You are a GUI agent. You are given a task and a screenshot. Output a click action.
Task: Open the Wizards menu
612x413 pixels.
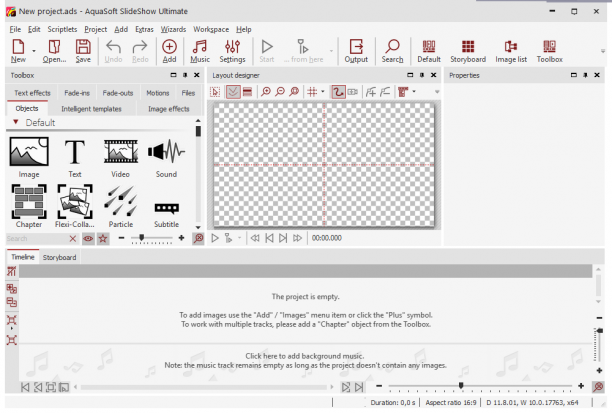click(x=173, y=29)
